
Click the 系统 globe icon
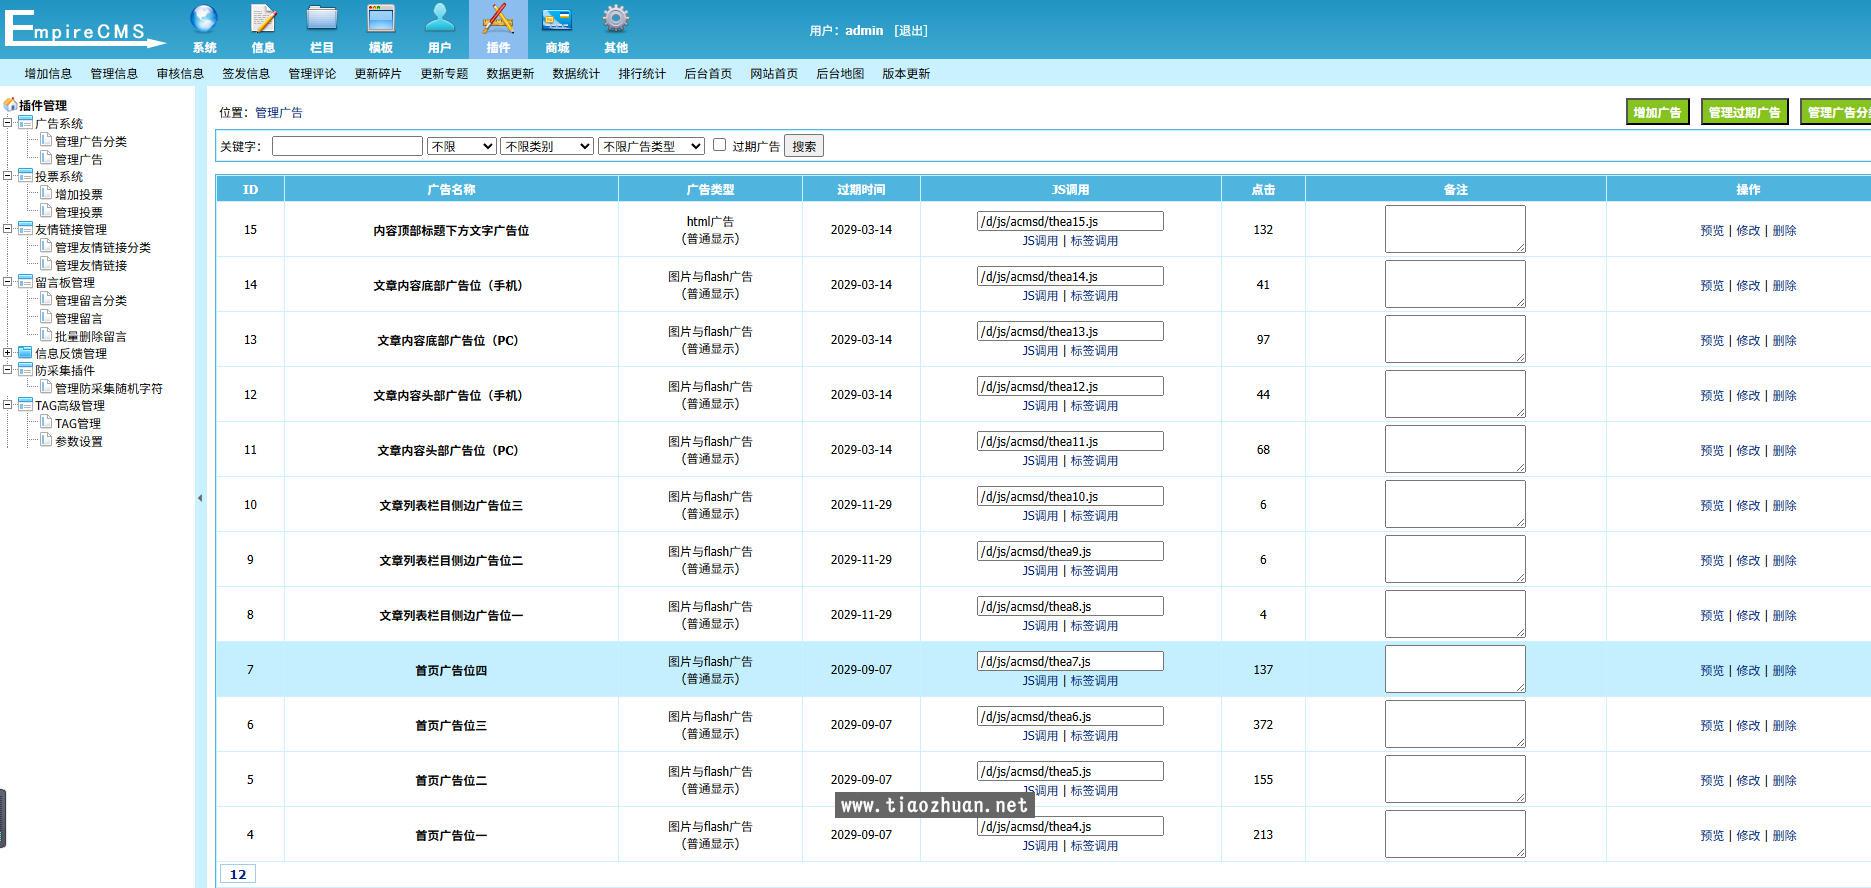[204, 20]
